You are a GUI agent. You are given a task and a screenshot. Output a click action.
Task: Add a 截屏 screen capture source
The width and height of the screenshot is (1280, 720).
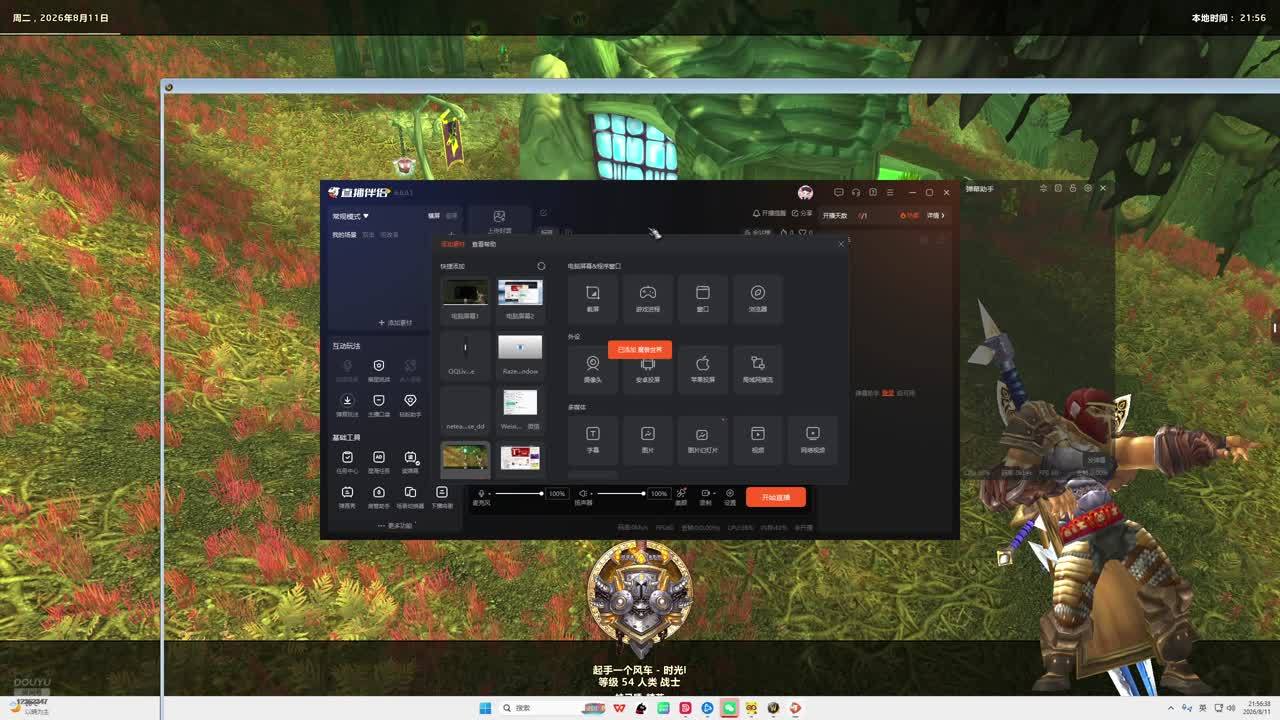[x=593, y=298]
